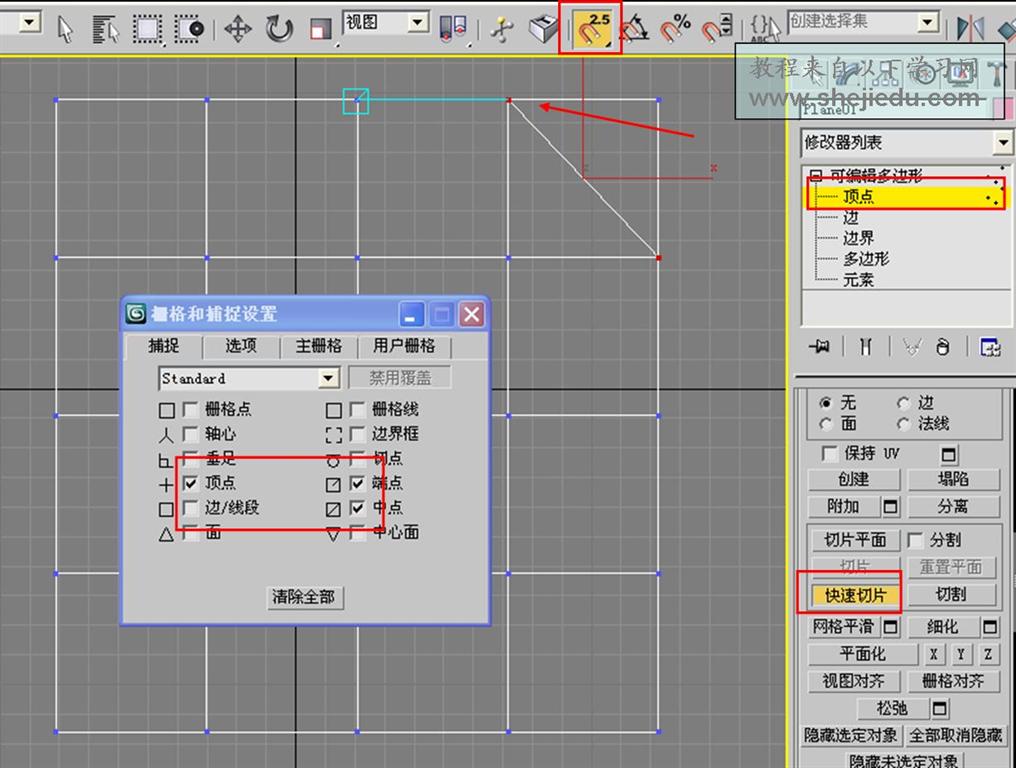Click the Select Object arrow tool
The width and height of the screenshot is (1016, 768).
click(x=66, y=28)
